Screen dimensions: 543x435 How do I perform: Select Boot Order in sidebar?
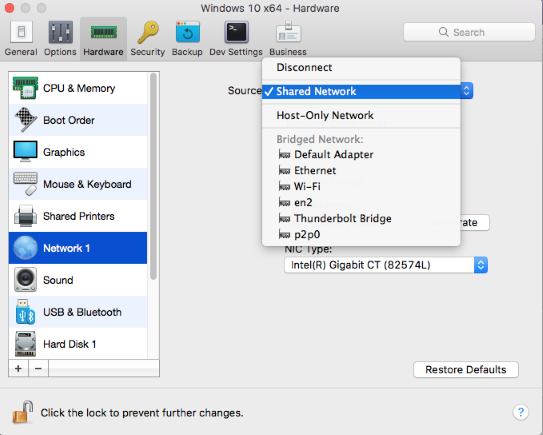pyautogui.click(x=78, y=120)
